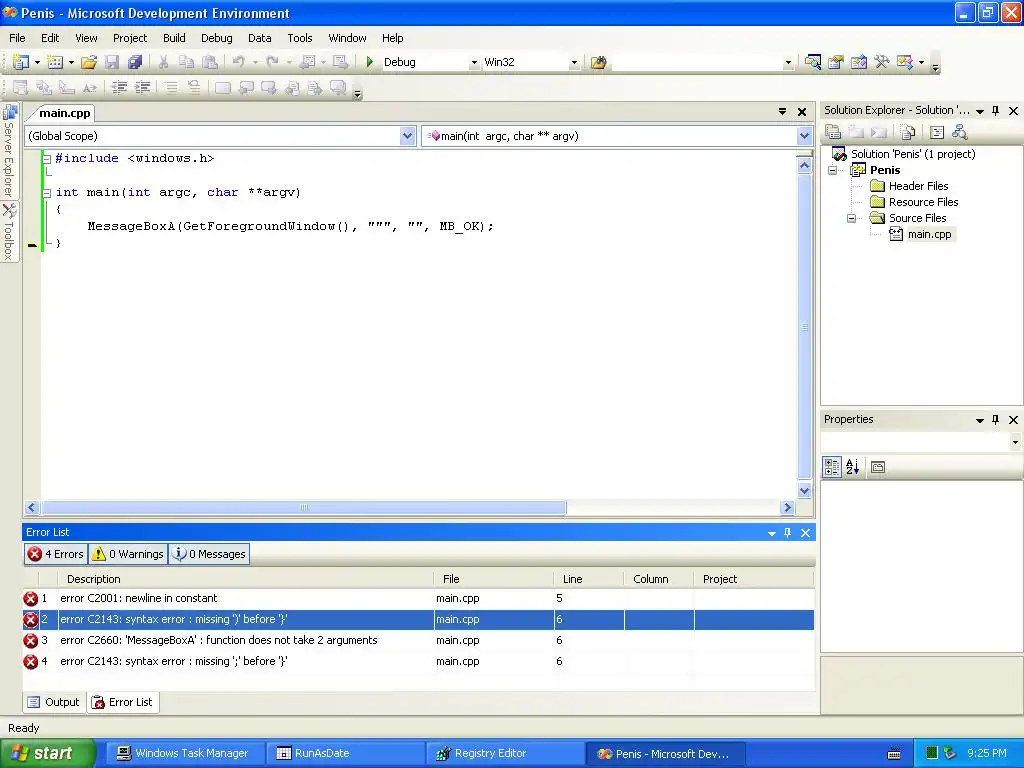Click the Find in Files binoculars icon

click(x=598, y=62)
